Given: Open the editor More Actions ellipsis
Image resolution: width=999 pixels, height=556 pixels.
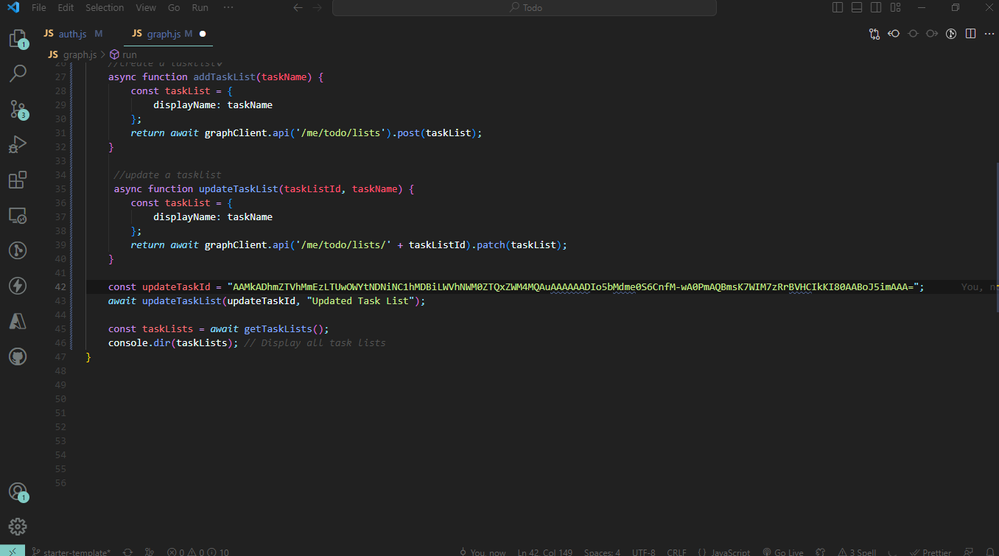Looking at the screenshot, I should [x=989, y=34].
